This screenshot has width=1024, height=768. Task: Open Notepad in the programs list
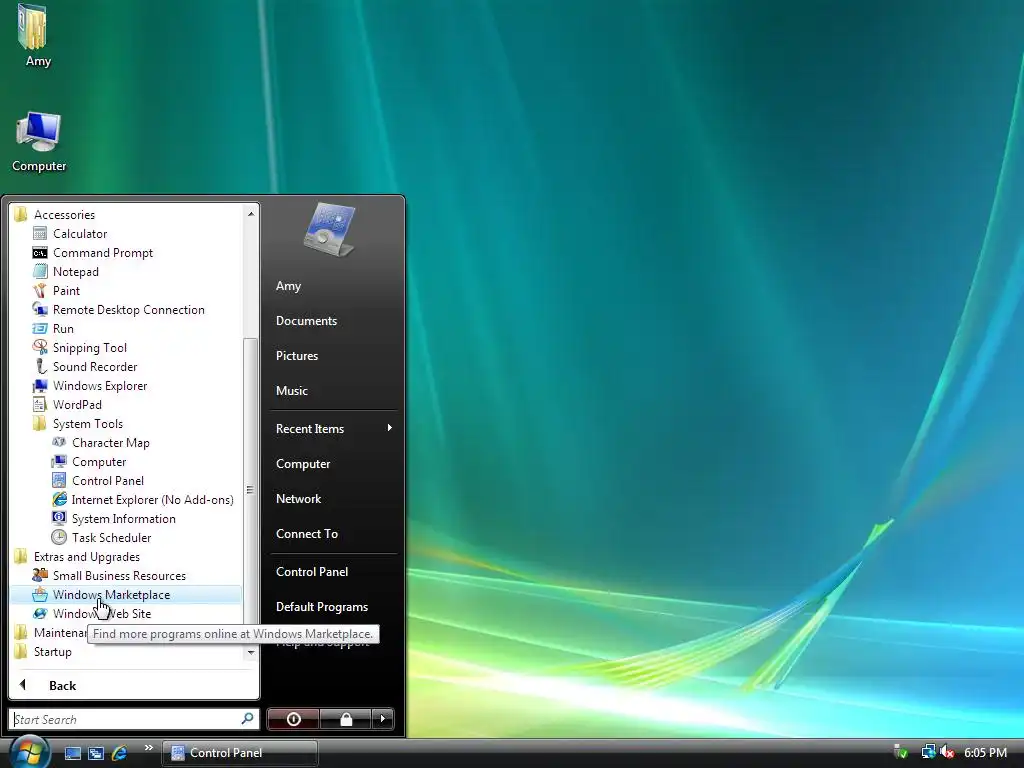click(76, 272)
